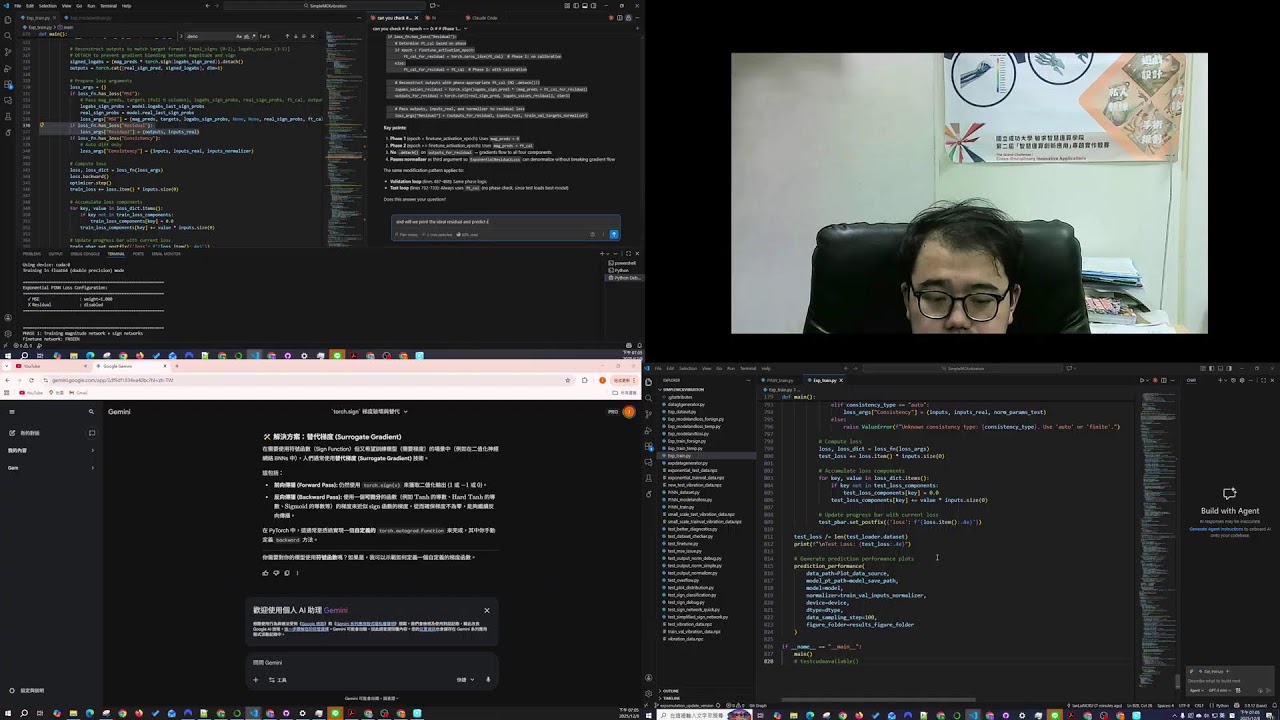Click Gemini sidebar search icon
The height and width of the screenshot is (720, 1280).
[91, 411]
